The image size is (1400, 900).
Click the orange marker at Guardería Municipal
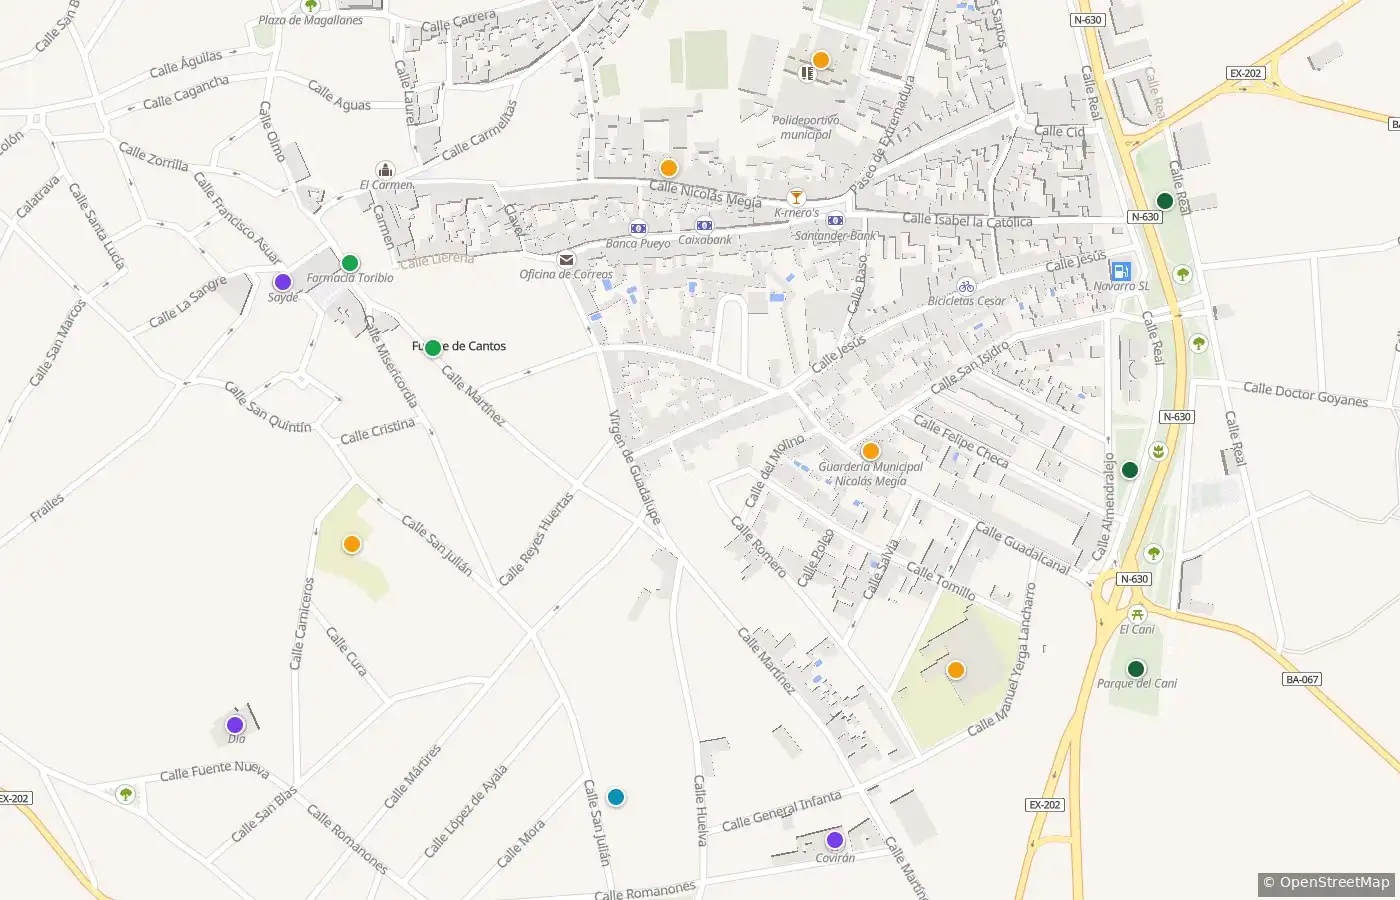pyautogui.click(x=871, y=451)
